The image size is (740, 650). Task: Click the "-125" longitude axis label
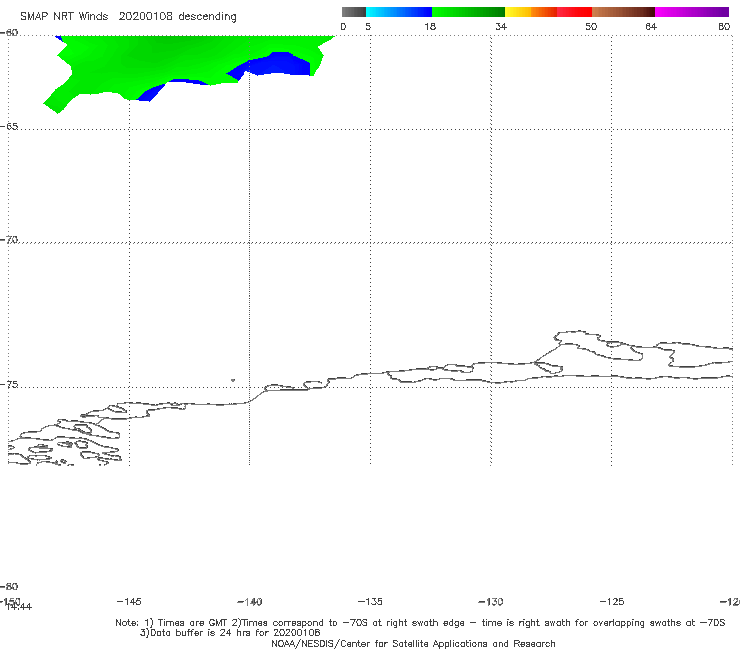tap(612, 601)
